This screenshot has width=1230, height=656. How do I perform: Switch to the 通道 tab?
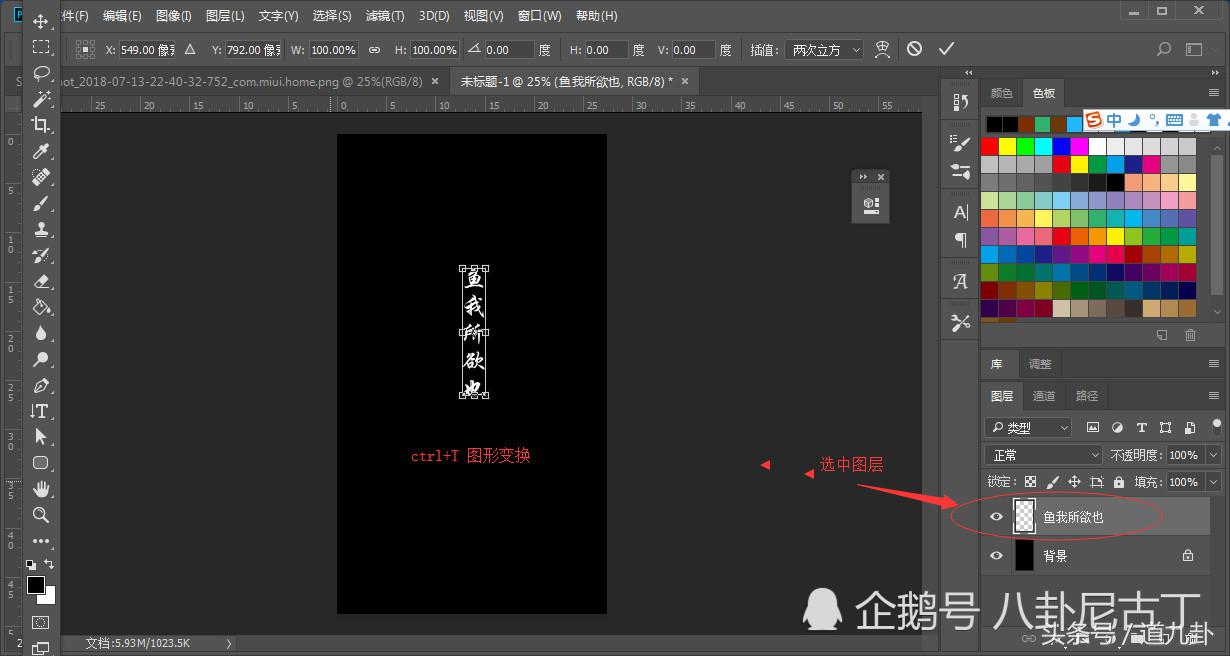click(1044, 395)
